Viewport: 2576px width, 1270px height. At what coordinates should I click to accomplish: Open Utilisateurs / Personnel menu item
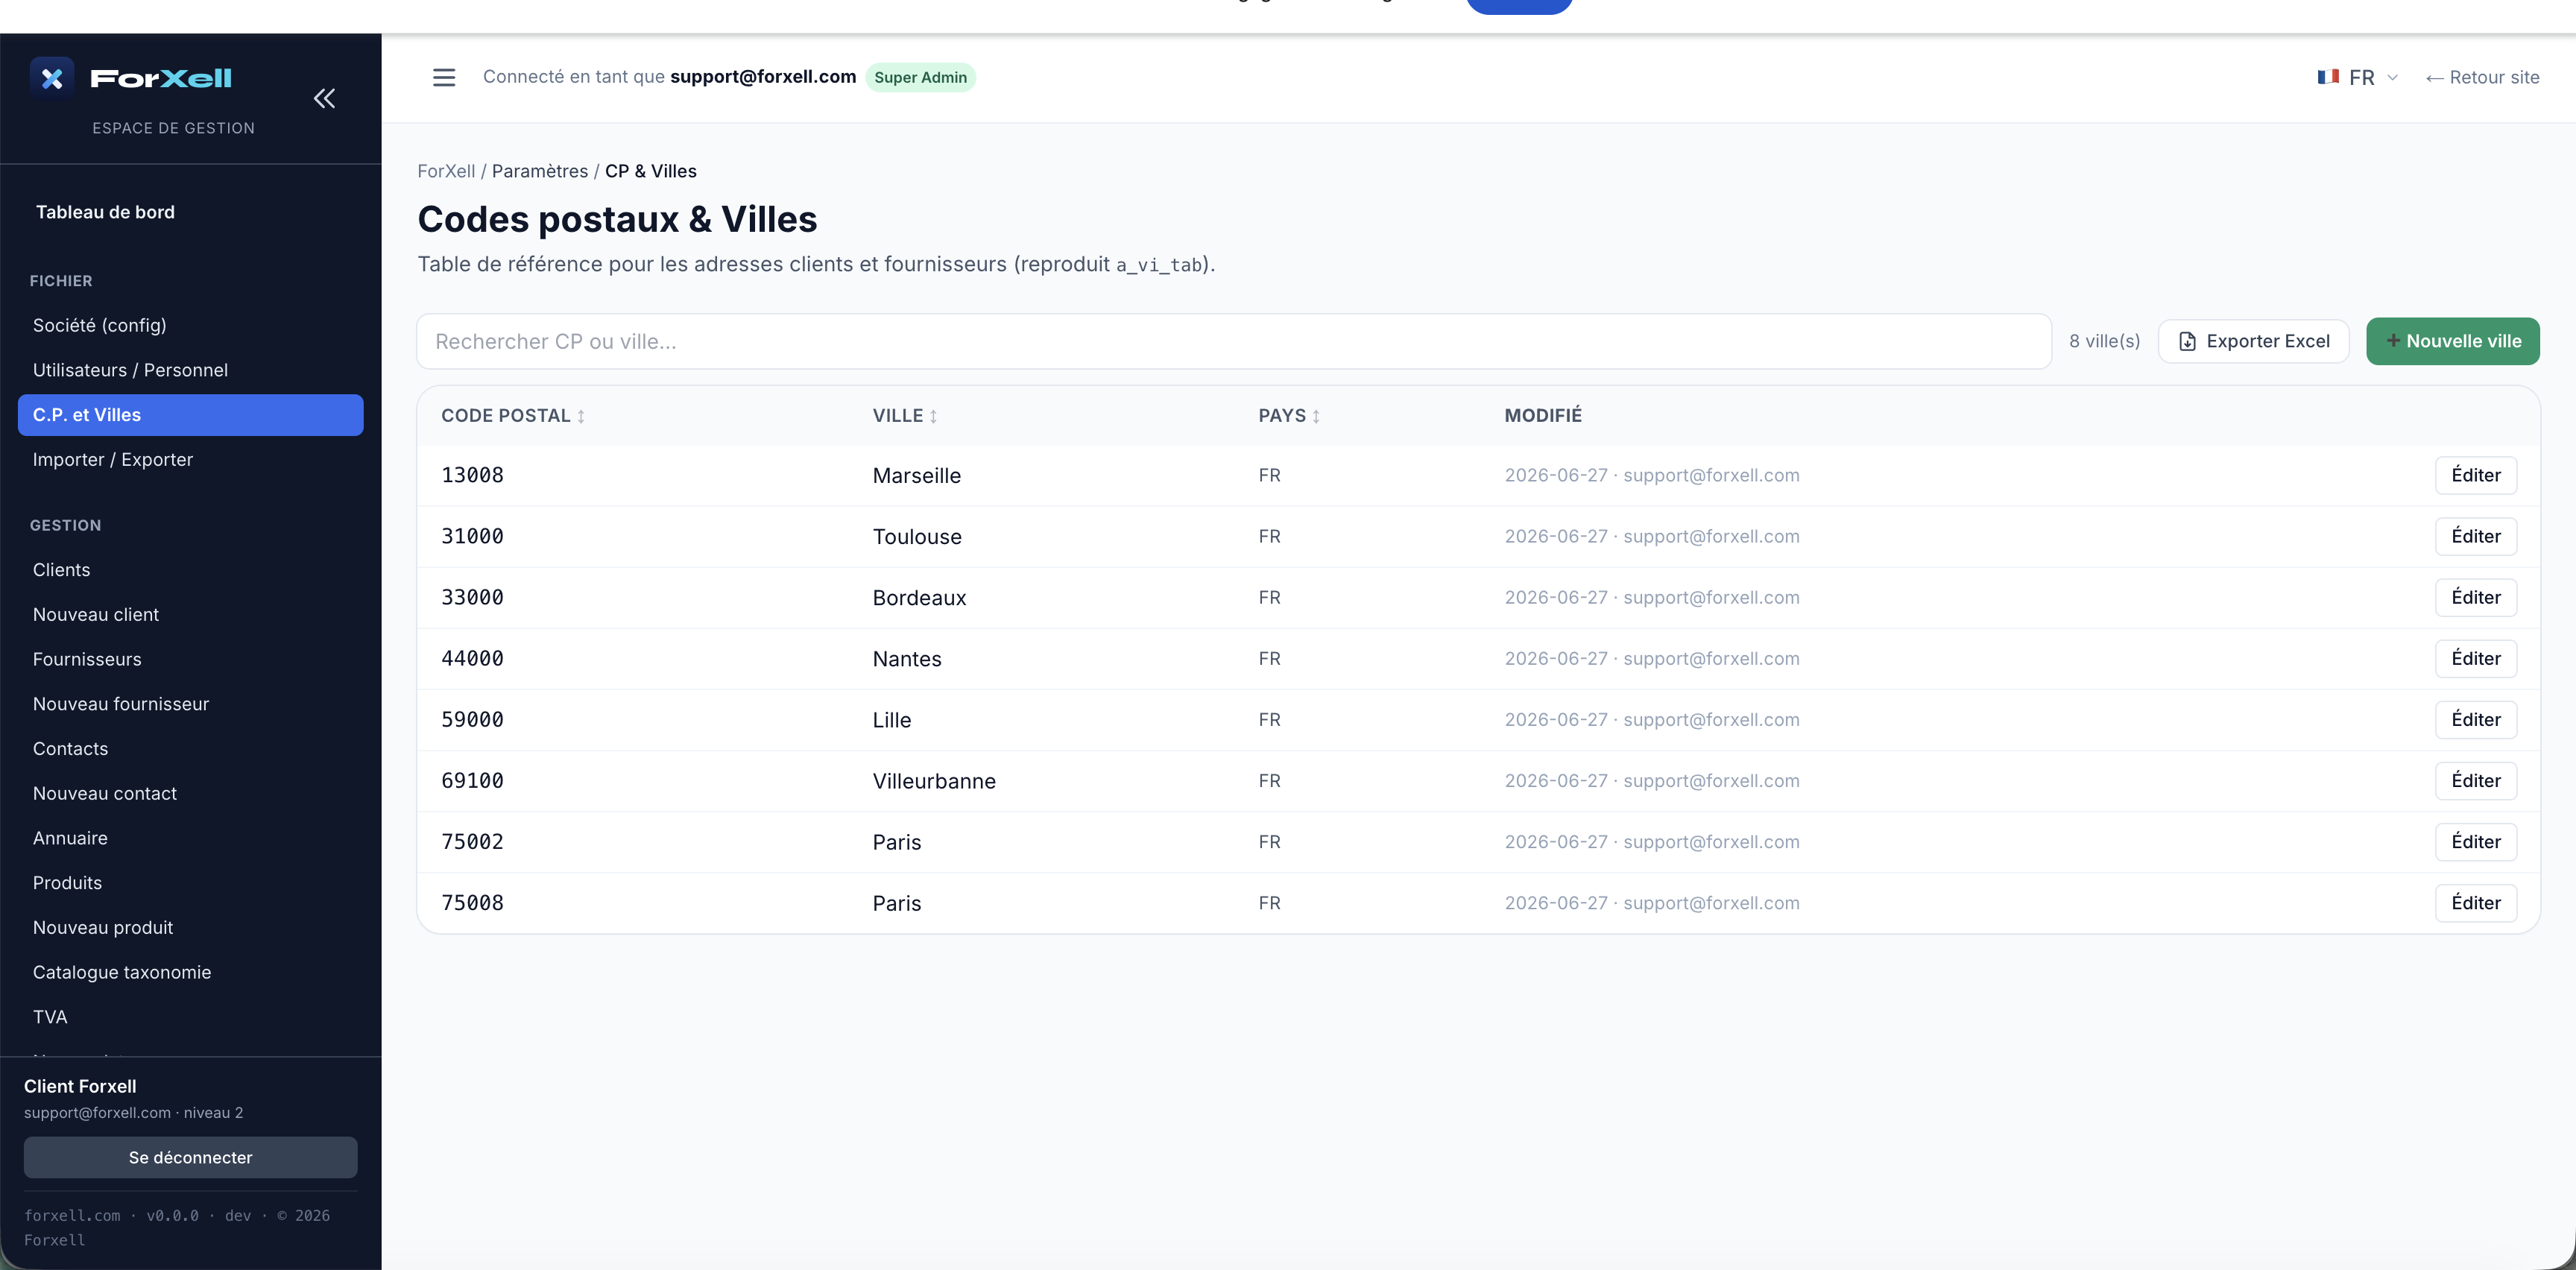(130, 370)
